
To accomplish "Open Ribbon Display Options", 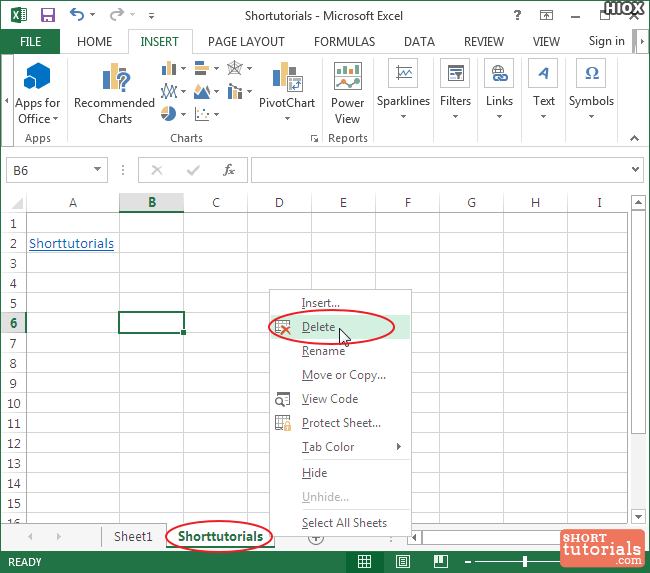I will [x=546, y=15].
